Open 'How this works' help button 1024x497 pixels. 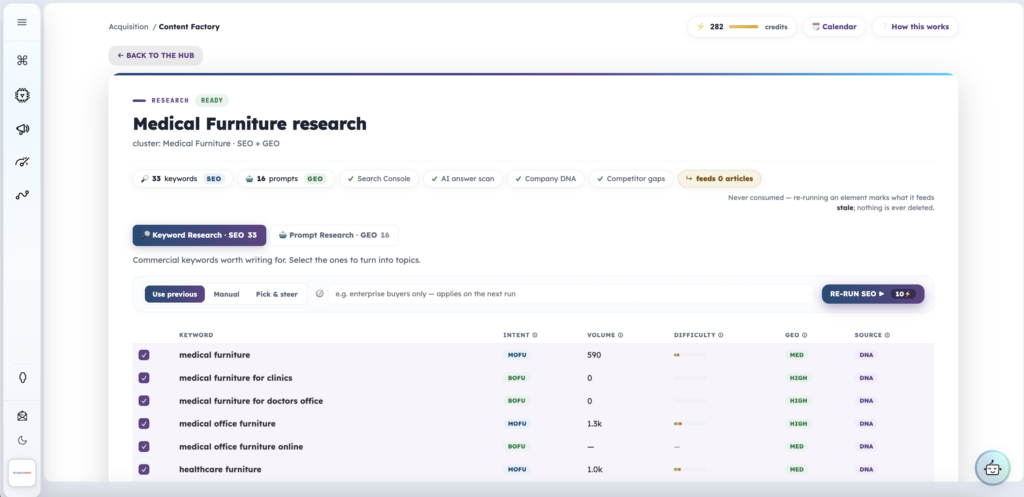click(x=914, y=27)
